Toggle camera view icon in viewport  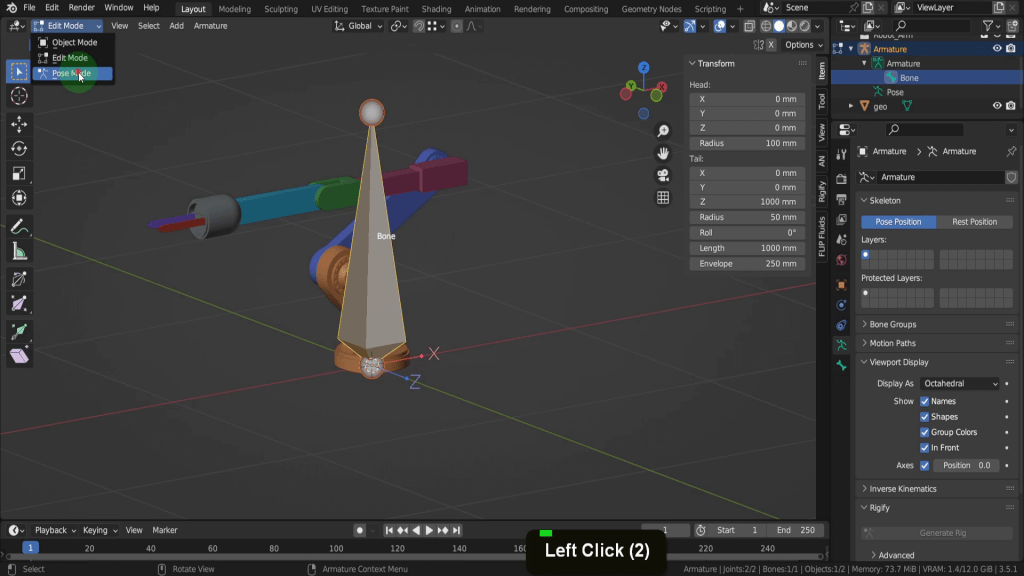663,175
